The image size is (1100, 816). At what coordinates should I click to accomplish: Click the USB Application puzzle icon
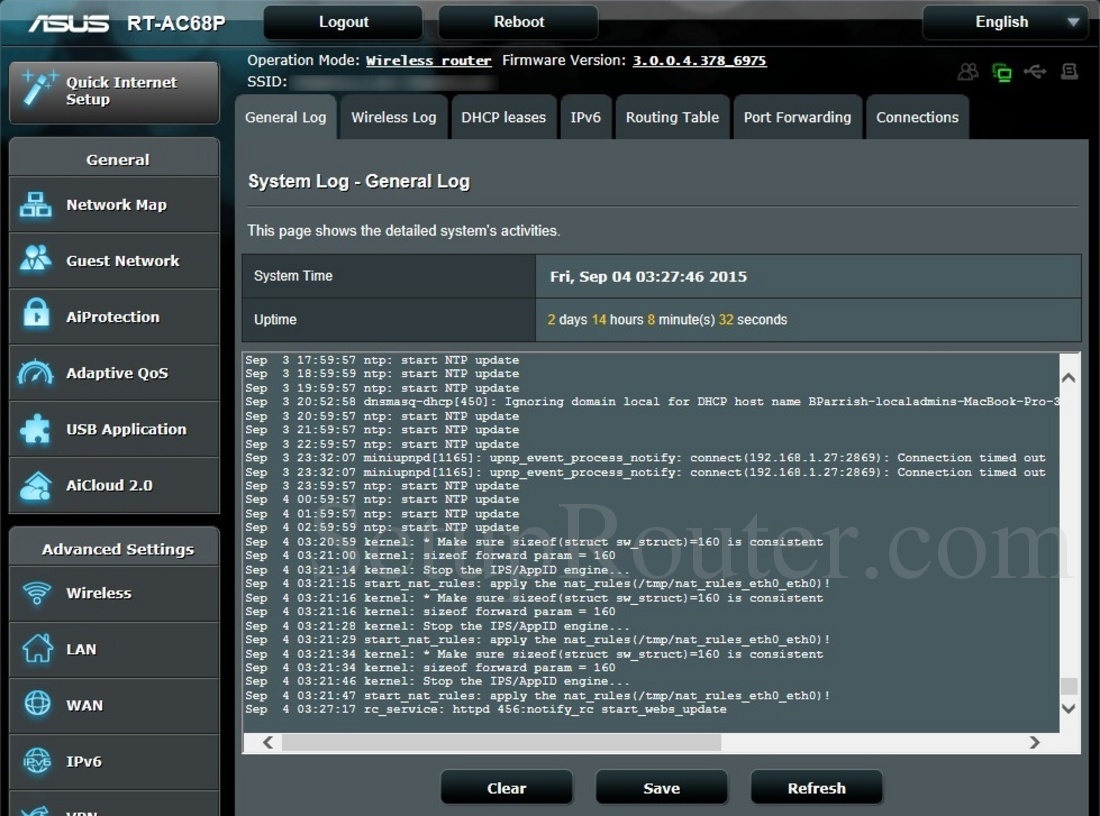[36, 429]
